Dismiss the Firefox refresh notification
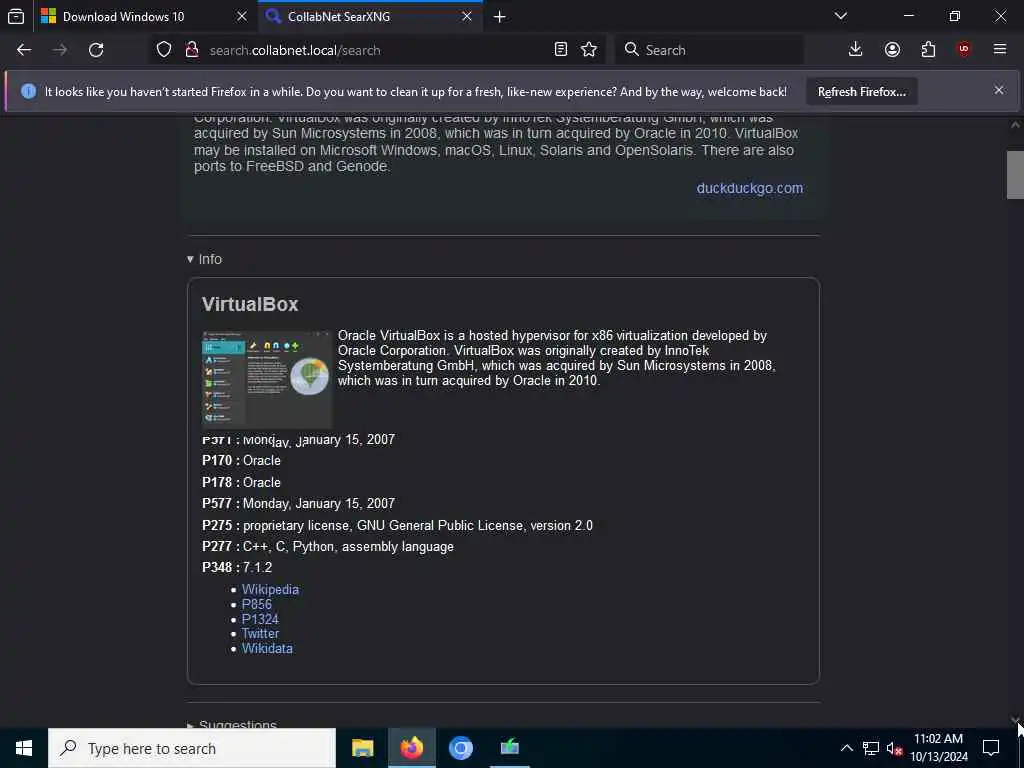The image size is (1024, 768). 999,90
